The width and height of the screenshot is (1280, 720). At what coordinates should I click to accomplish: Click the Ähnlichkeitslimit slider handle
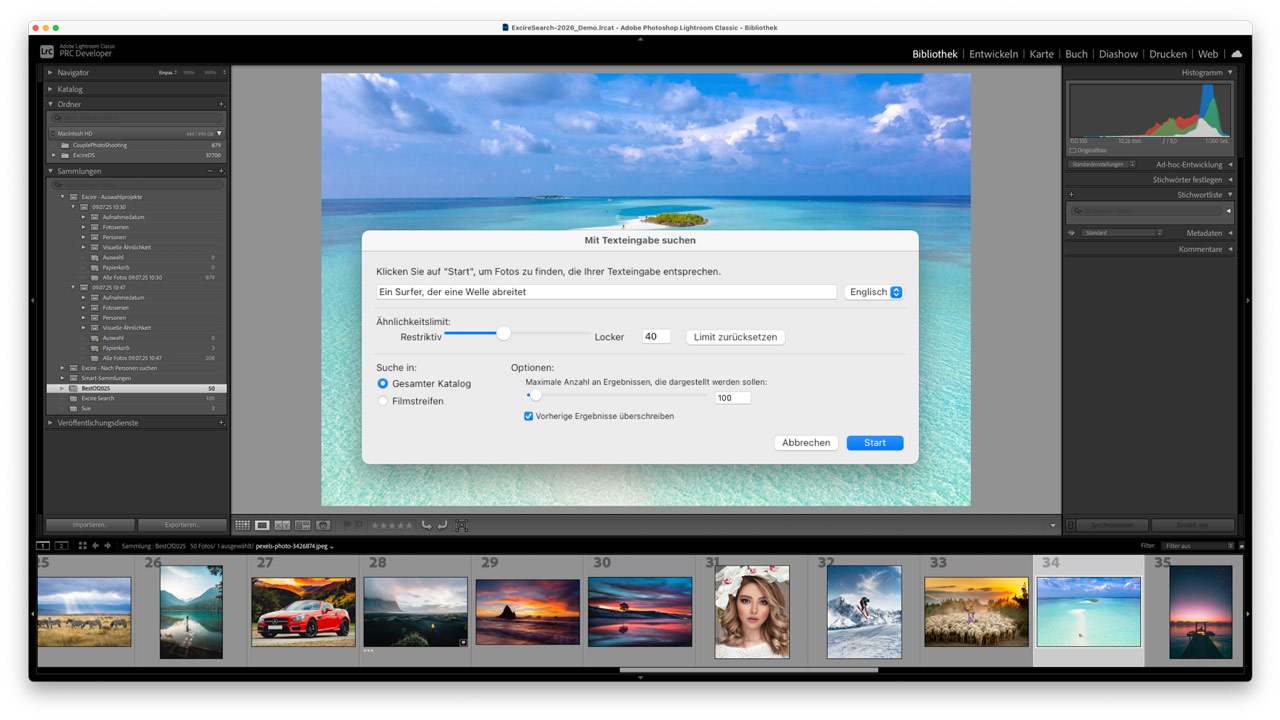pos(504,333)
